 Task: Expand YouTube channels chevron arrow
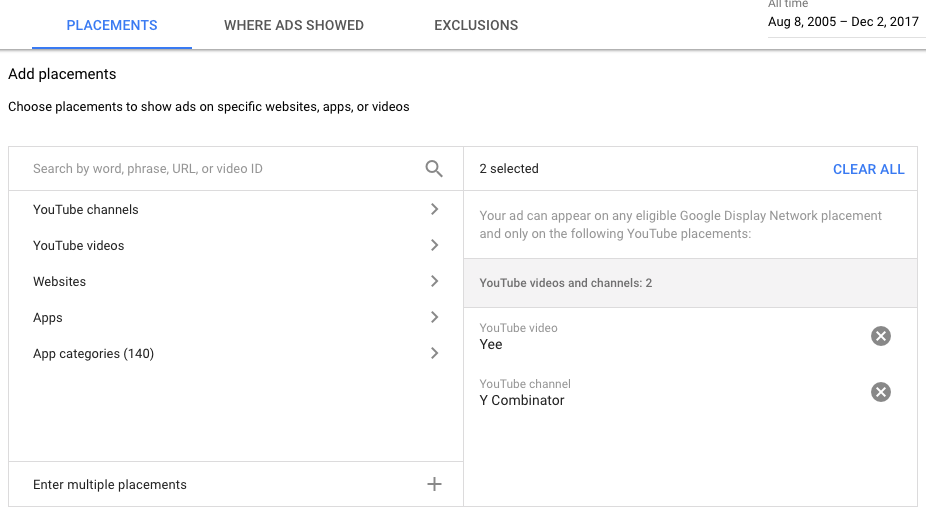tap(435, 209)
